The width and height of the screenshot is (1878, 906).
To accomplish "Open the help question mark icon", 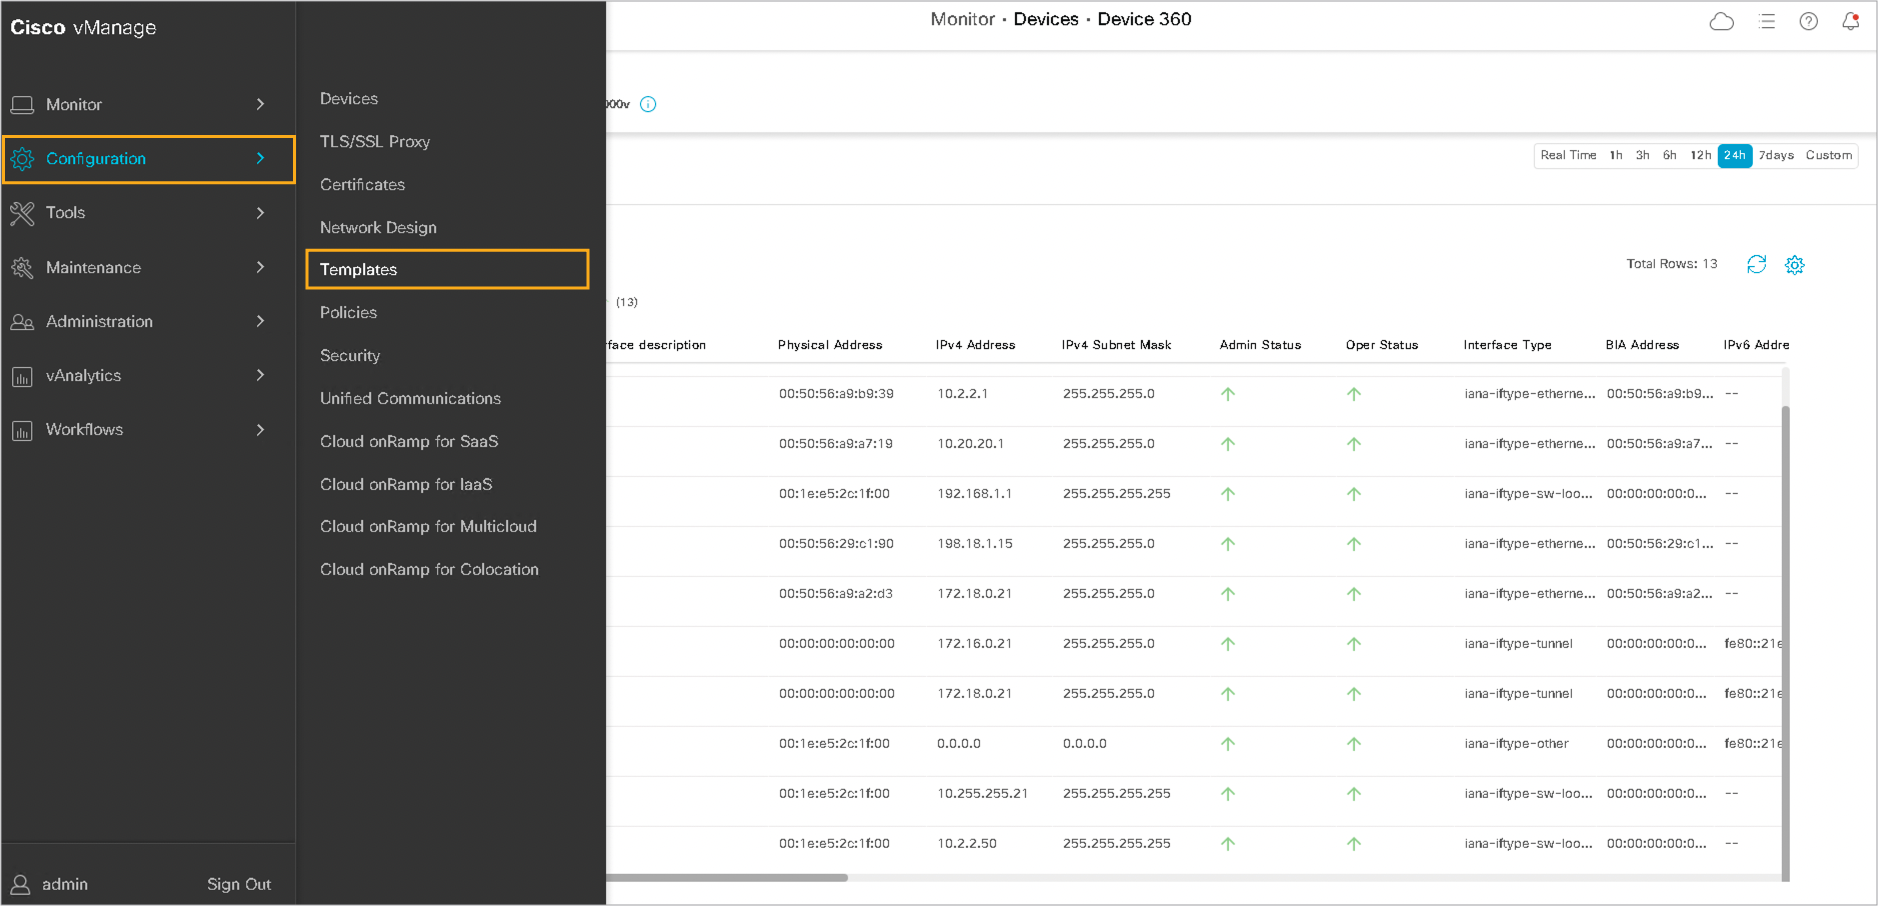I will (x=1808, y=21).
